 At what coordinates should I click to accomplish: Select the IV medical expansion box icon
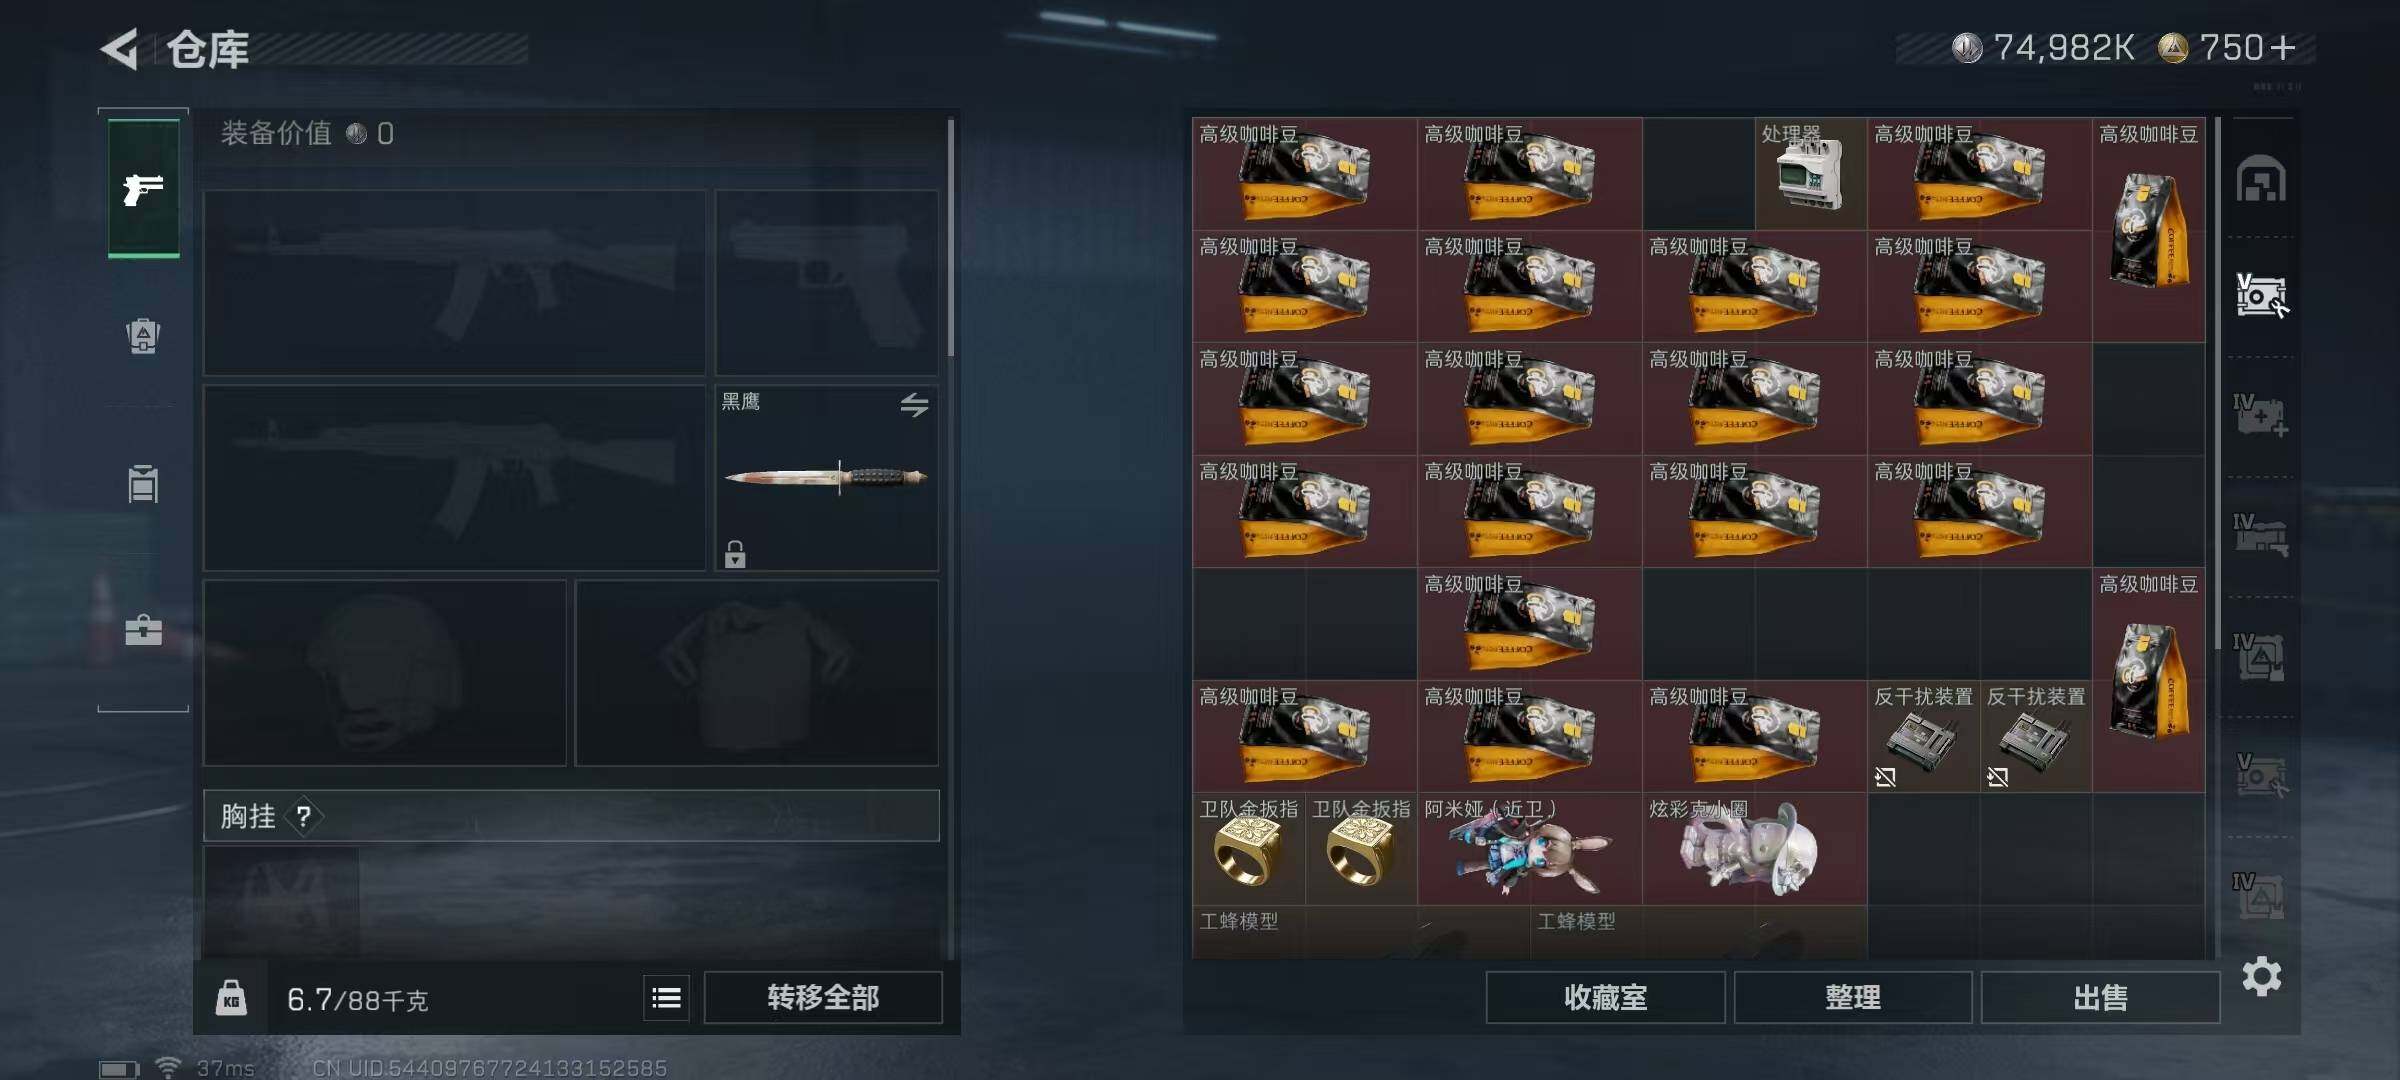coord(2260,415)
